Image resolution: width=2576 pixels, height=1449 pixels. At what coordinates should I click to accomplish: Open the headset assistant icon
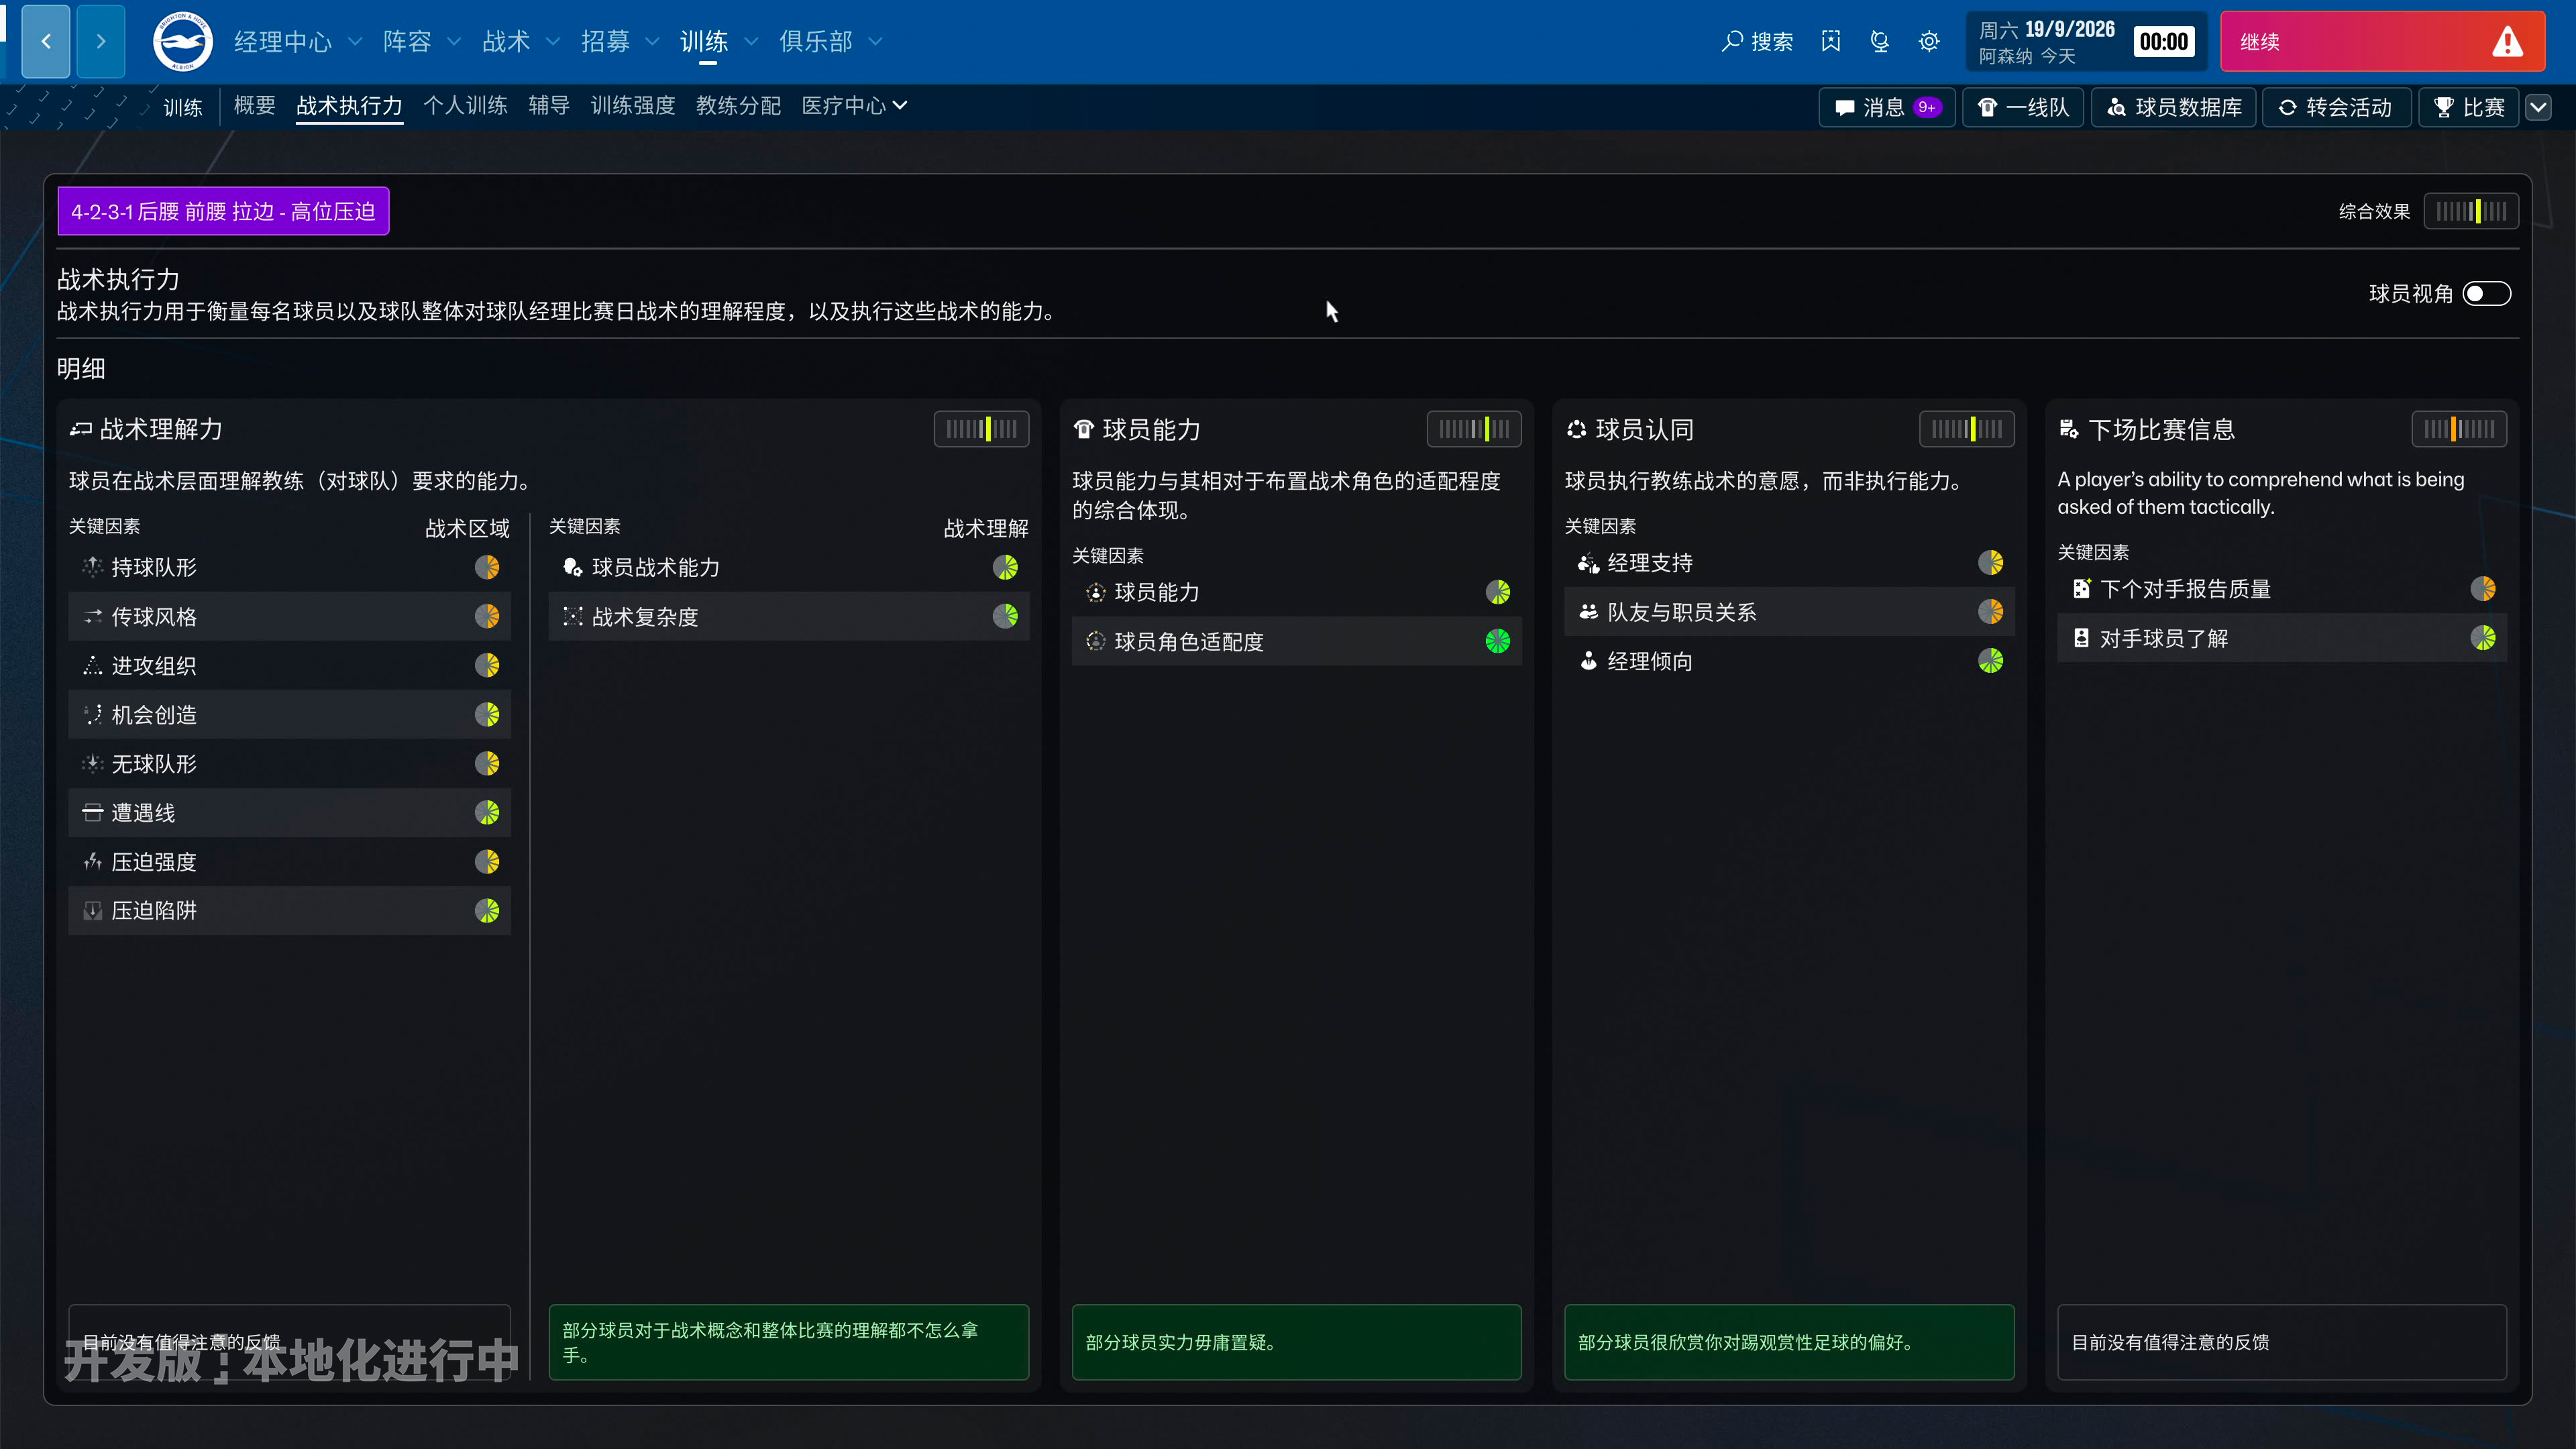1880,41
